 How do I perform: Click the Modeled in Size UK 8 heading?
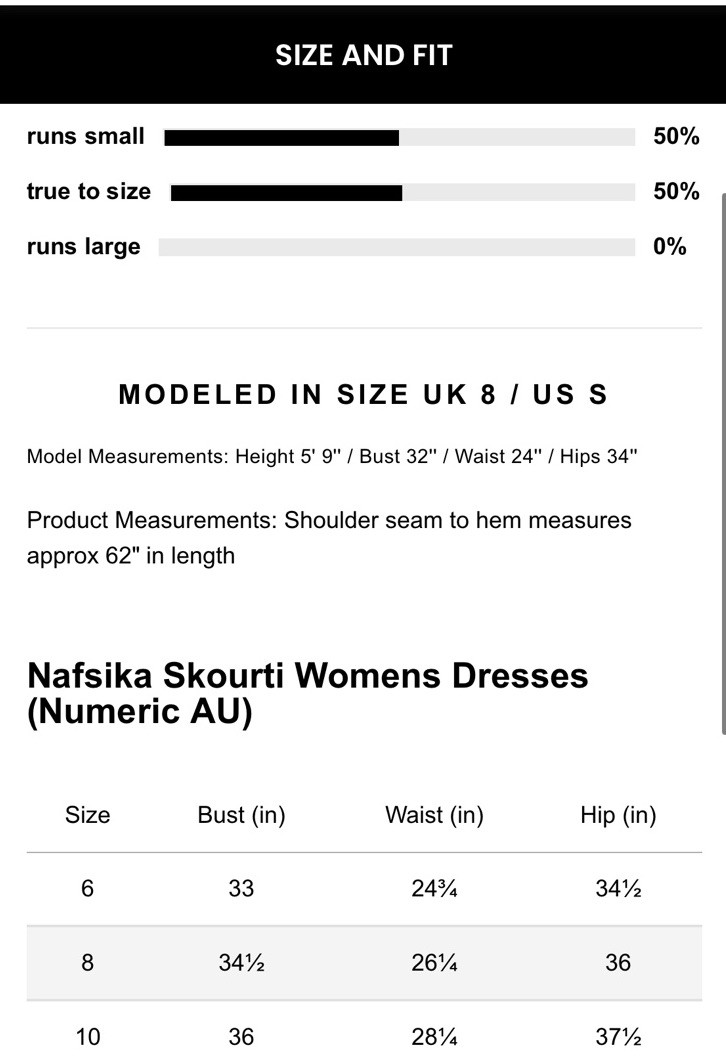click(x=363, y=395)
